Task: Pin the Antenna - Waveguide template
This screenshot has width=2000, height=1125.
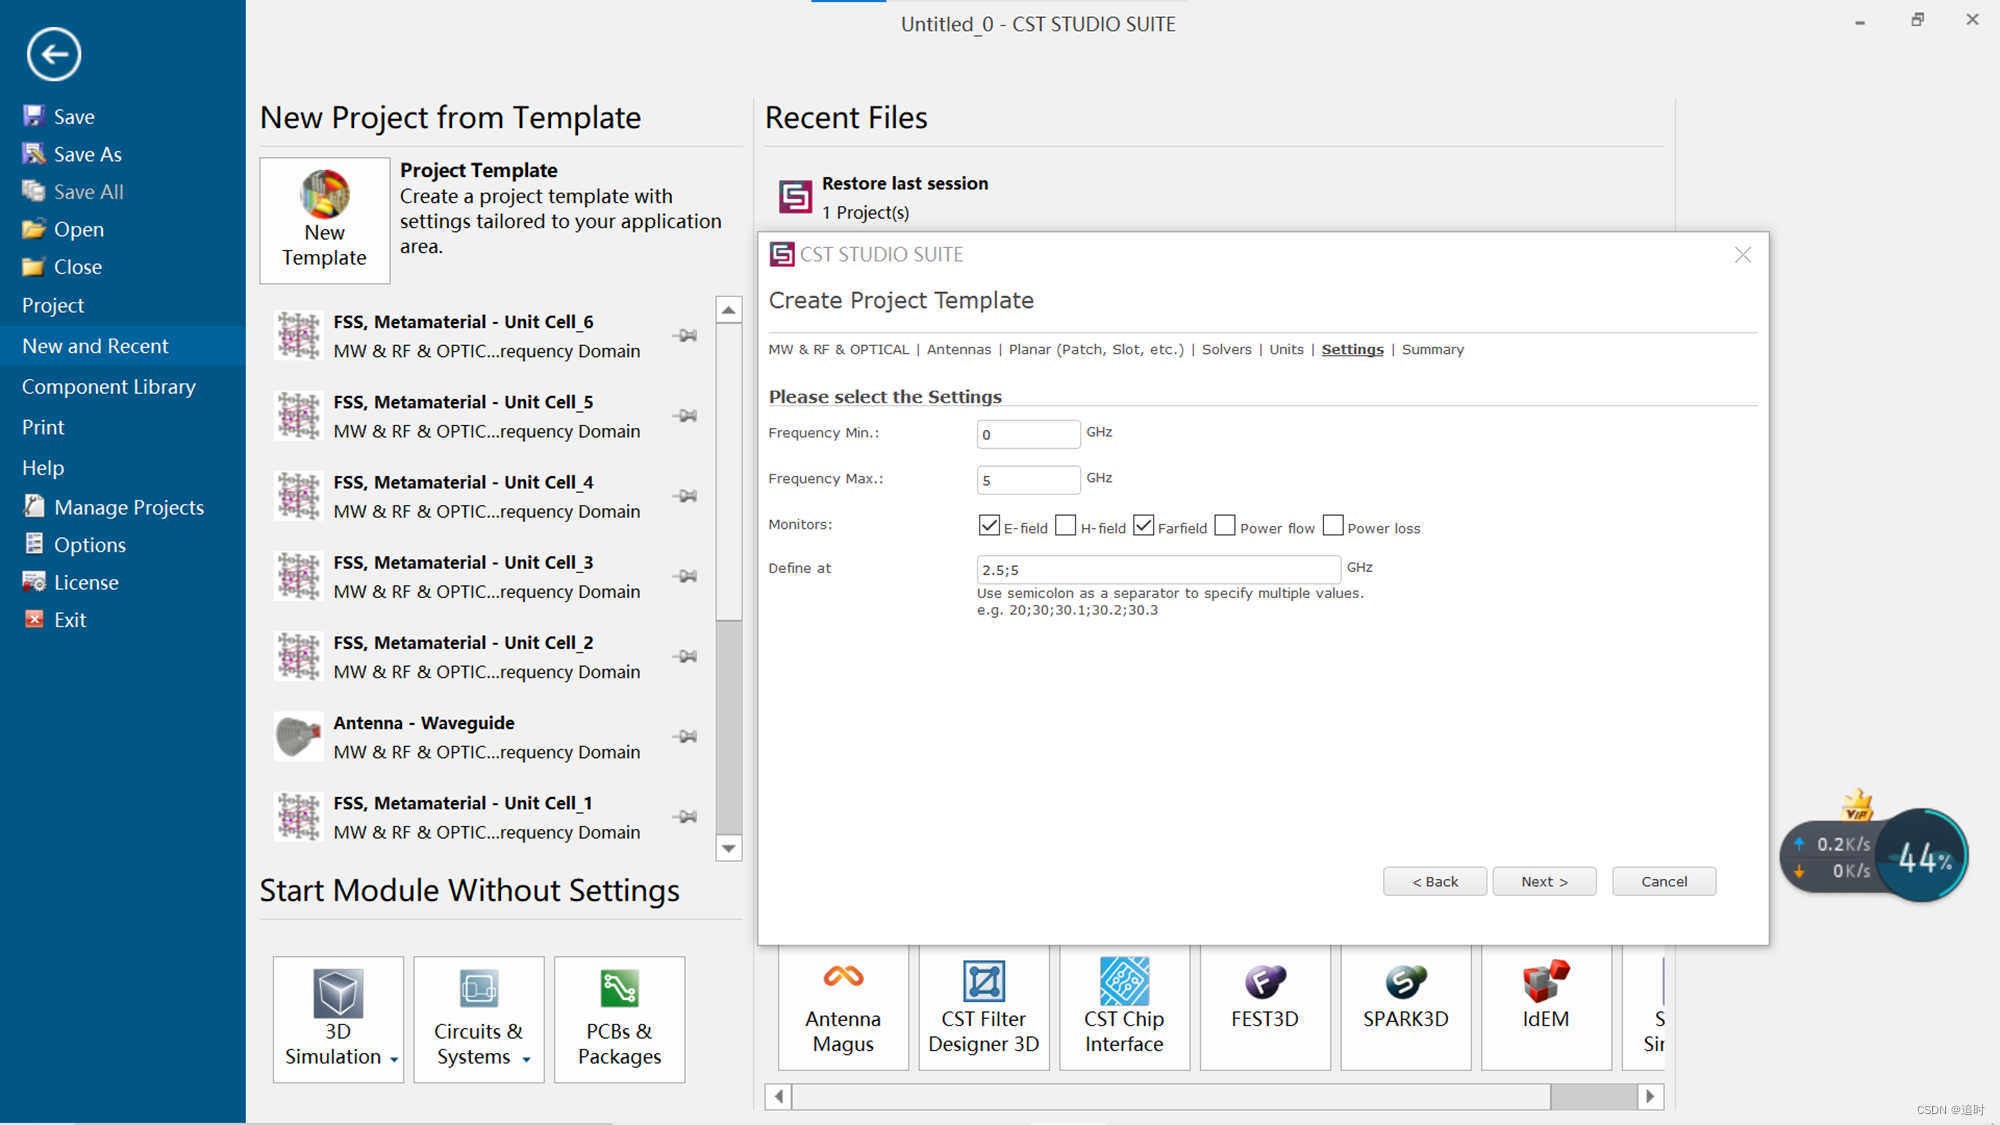Action: (686, 737)
